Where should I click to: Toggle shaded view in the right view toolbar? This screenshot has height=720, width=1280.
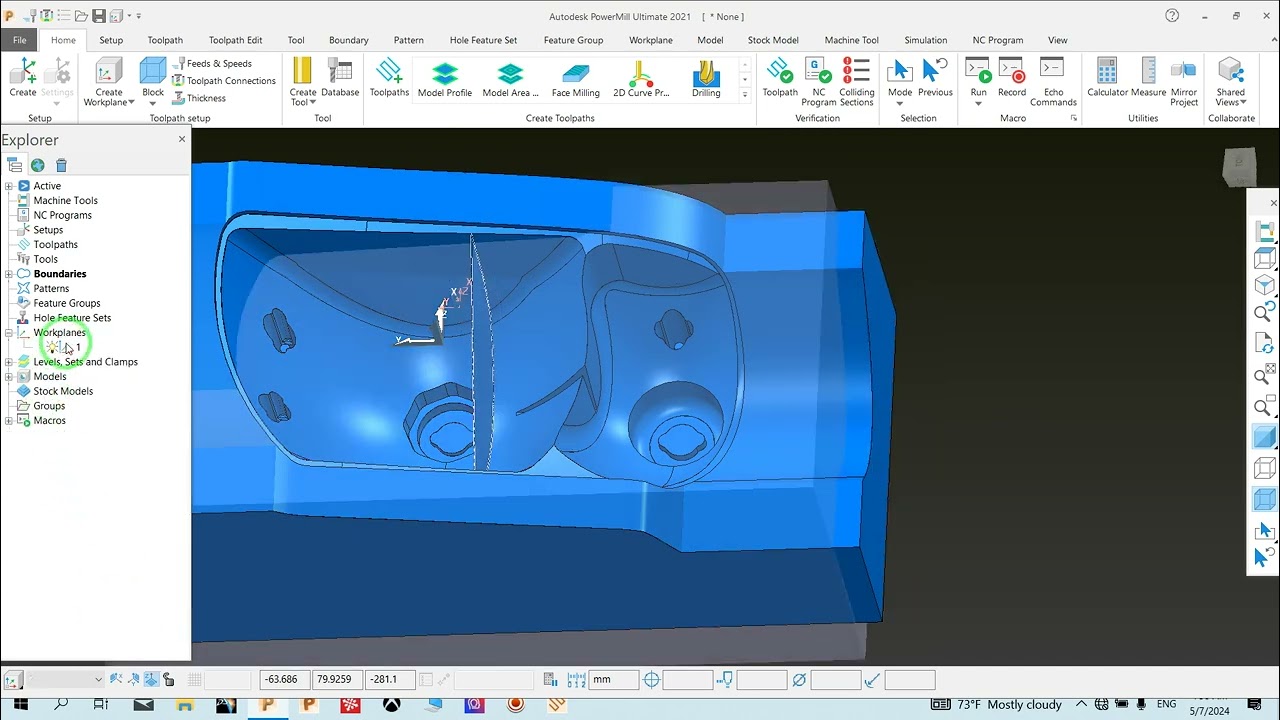(1265, 437)
